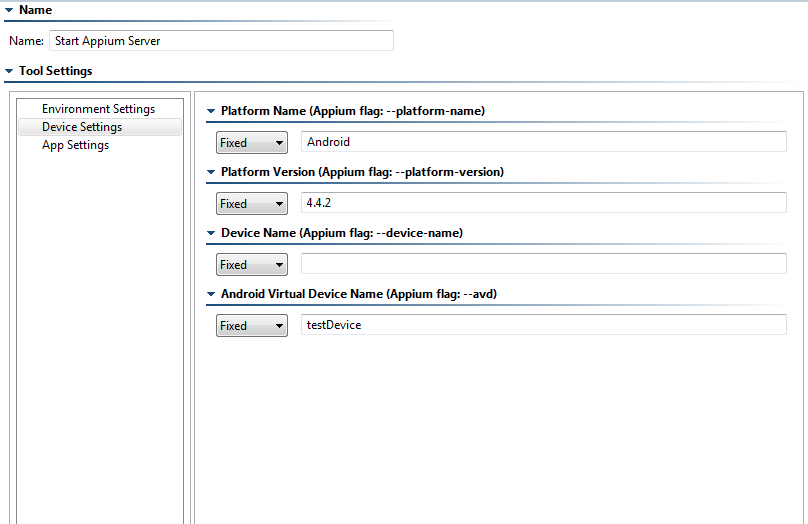
Task: Collapse the Platform Version section
Action: [211, 172]
